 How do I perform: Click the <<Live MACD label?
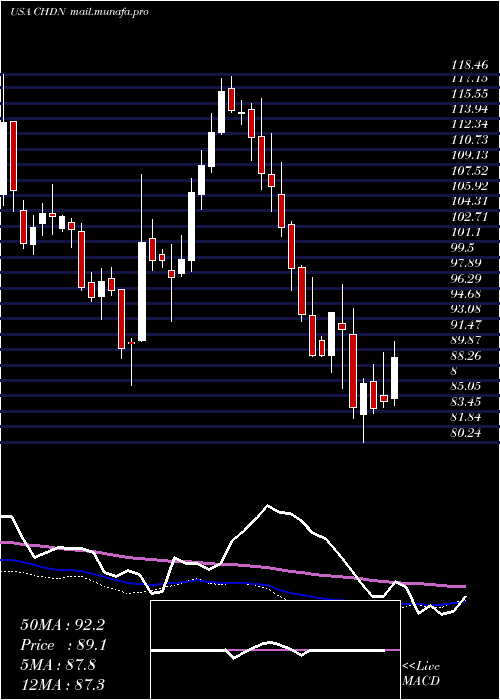pyautogui.click(x=421, y=674)
